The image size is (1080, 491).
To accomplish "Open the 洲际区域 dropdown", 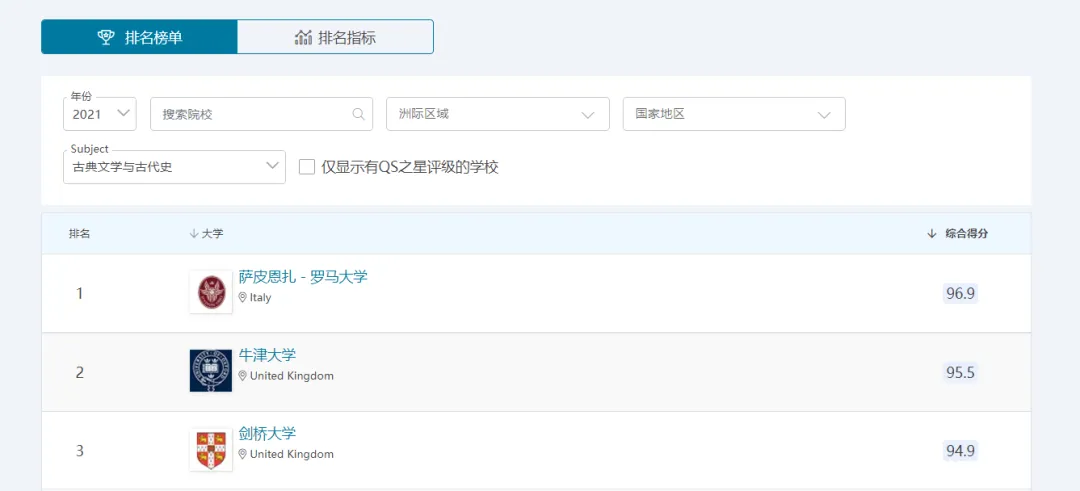I will tap(498, 114).
